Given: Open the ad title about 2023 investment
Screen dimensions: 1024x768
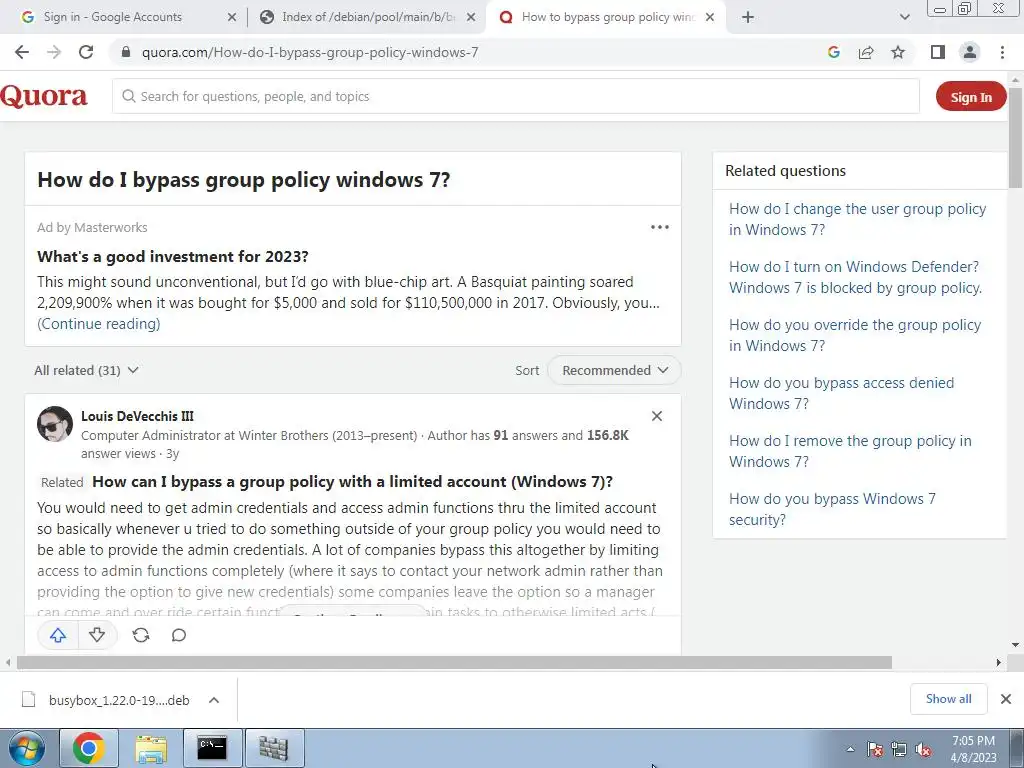Looking at the screenshot, I should tap(172, 257).
